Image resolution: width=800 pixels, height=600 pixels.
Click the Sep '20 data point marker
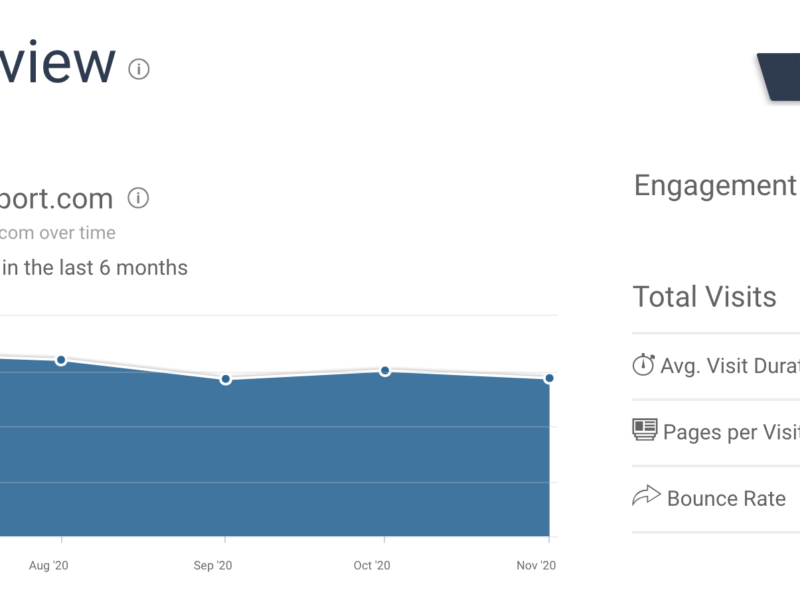[x=226, y=379]
